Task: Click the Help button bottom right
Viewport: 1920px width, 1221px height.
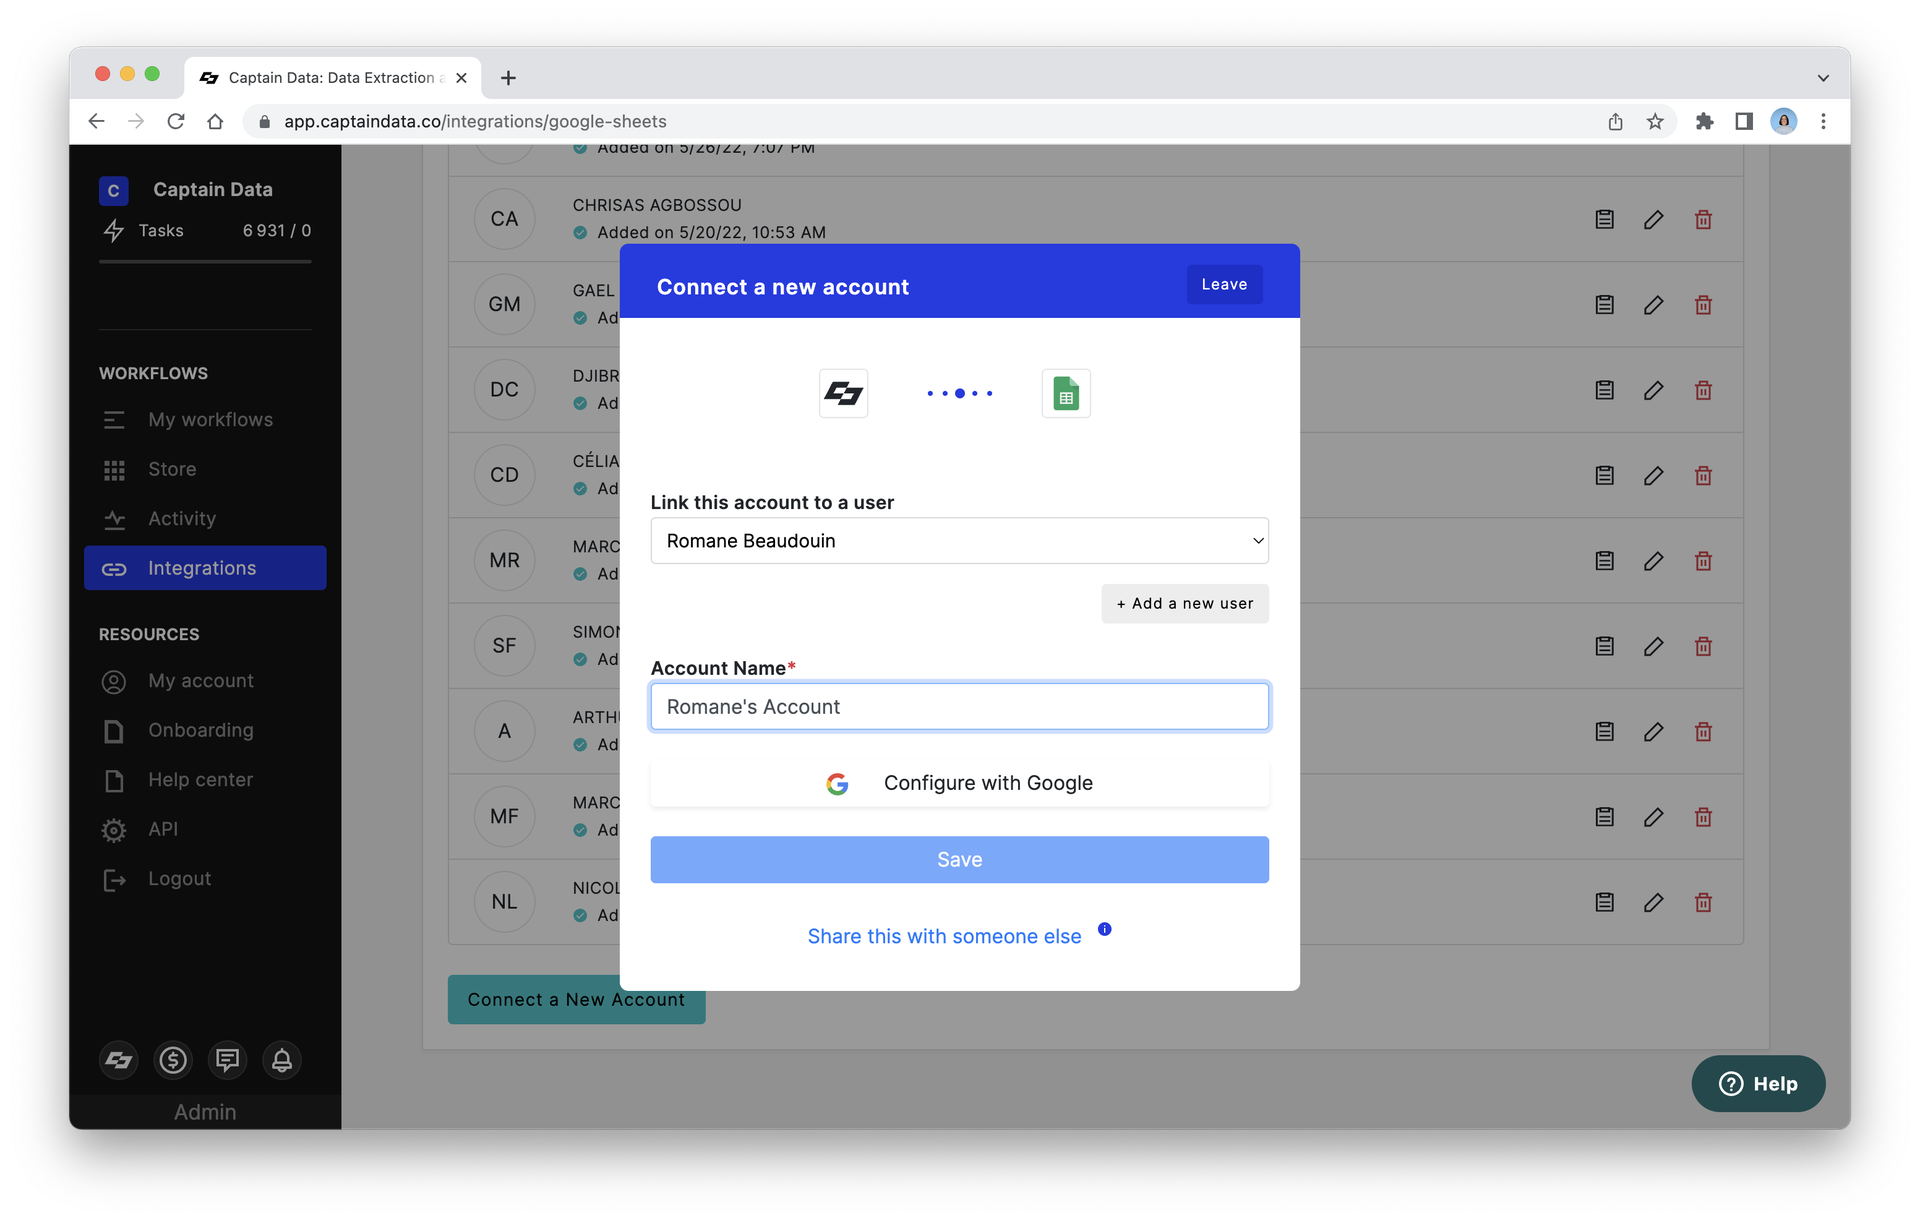Action: pos(1758,1084)
